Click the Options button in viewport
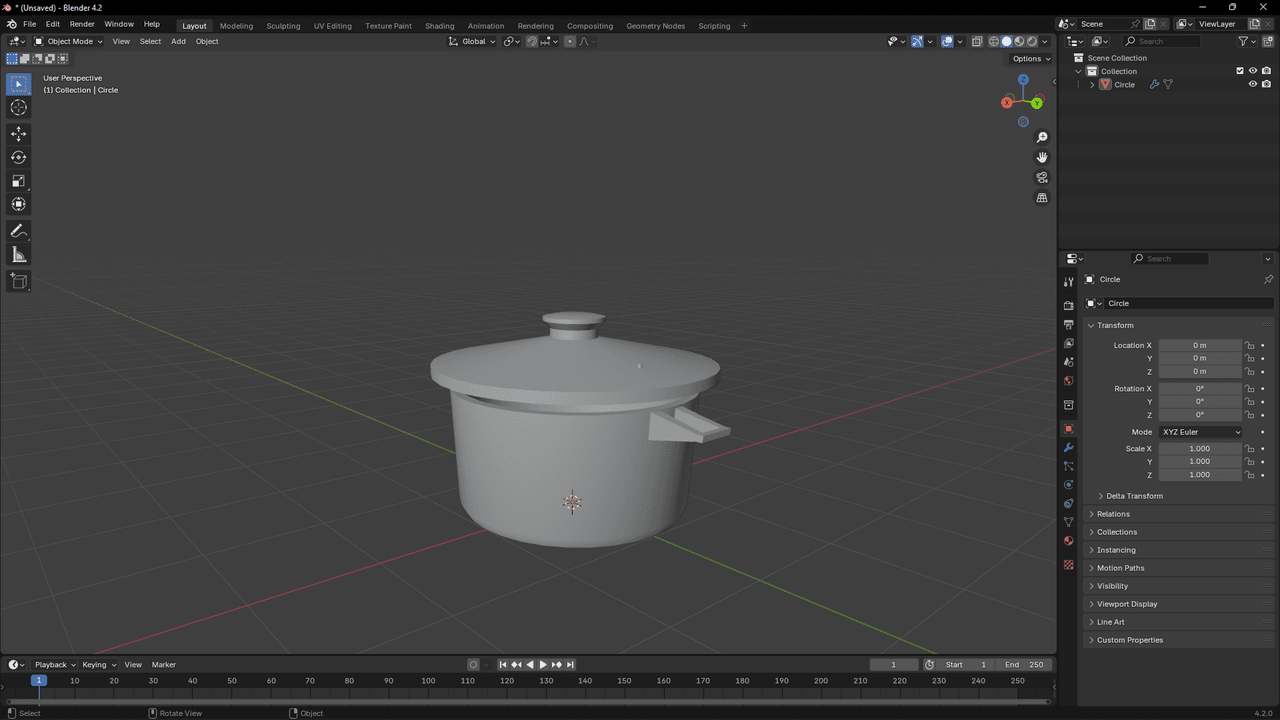Screen dimensions: 1280x720 click(1031, 59)
